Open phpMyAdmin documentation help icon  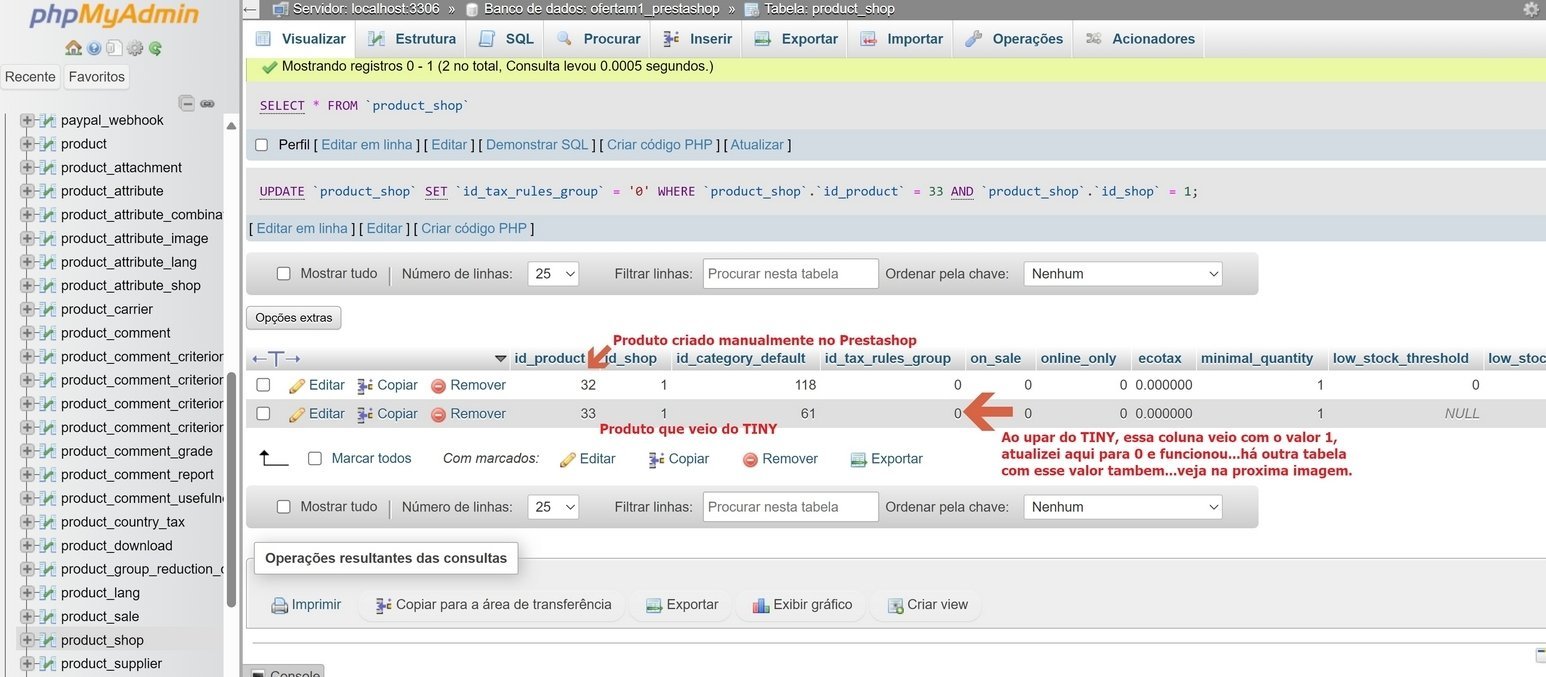tap(94, 48)
